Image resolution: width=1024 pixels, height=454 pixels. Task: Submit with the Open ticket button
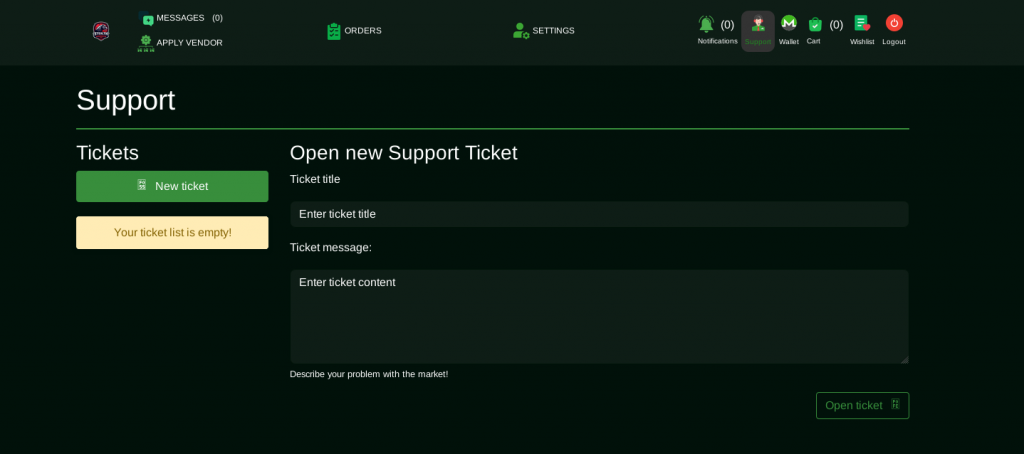point(862,406)
